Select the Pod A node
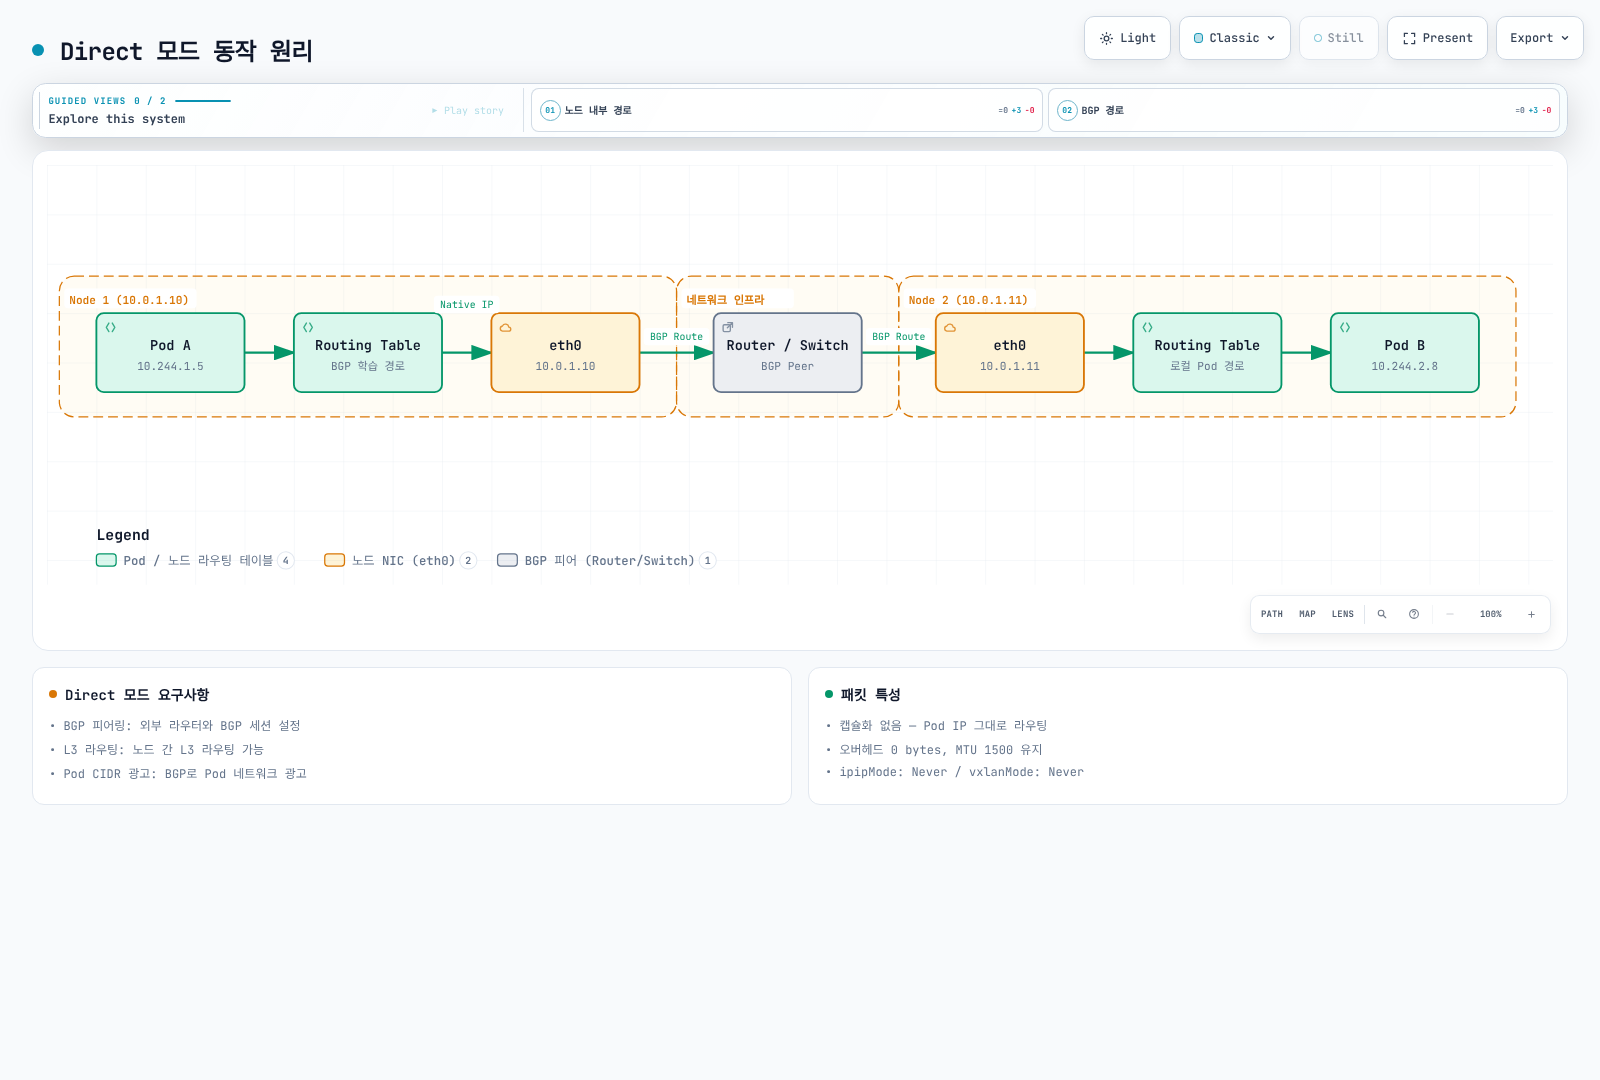 click(170, 353)
